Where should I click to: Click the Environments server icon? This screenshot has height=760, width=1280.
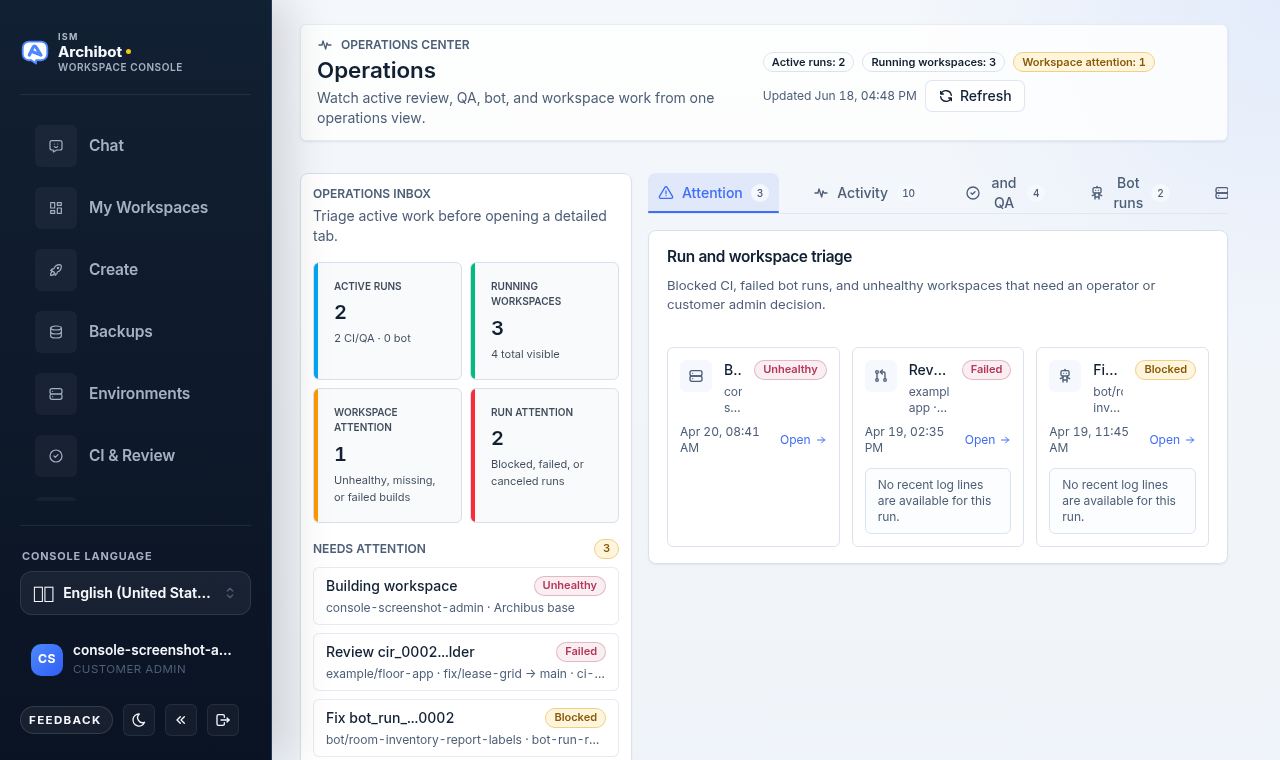click(x=56, y=394)
